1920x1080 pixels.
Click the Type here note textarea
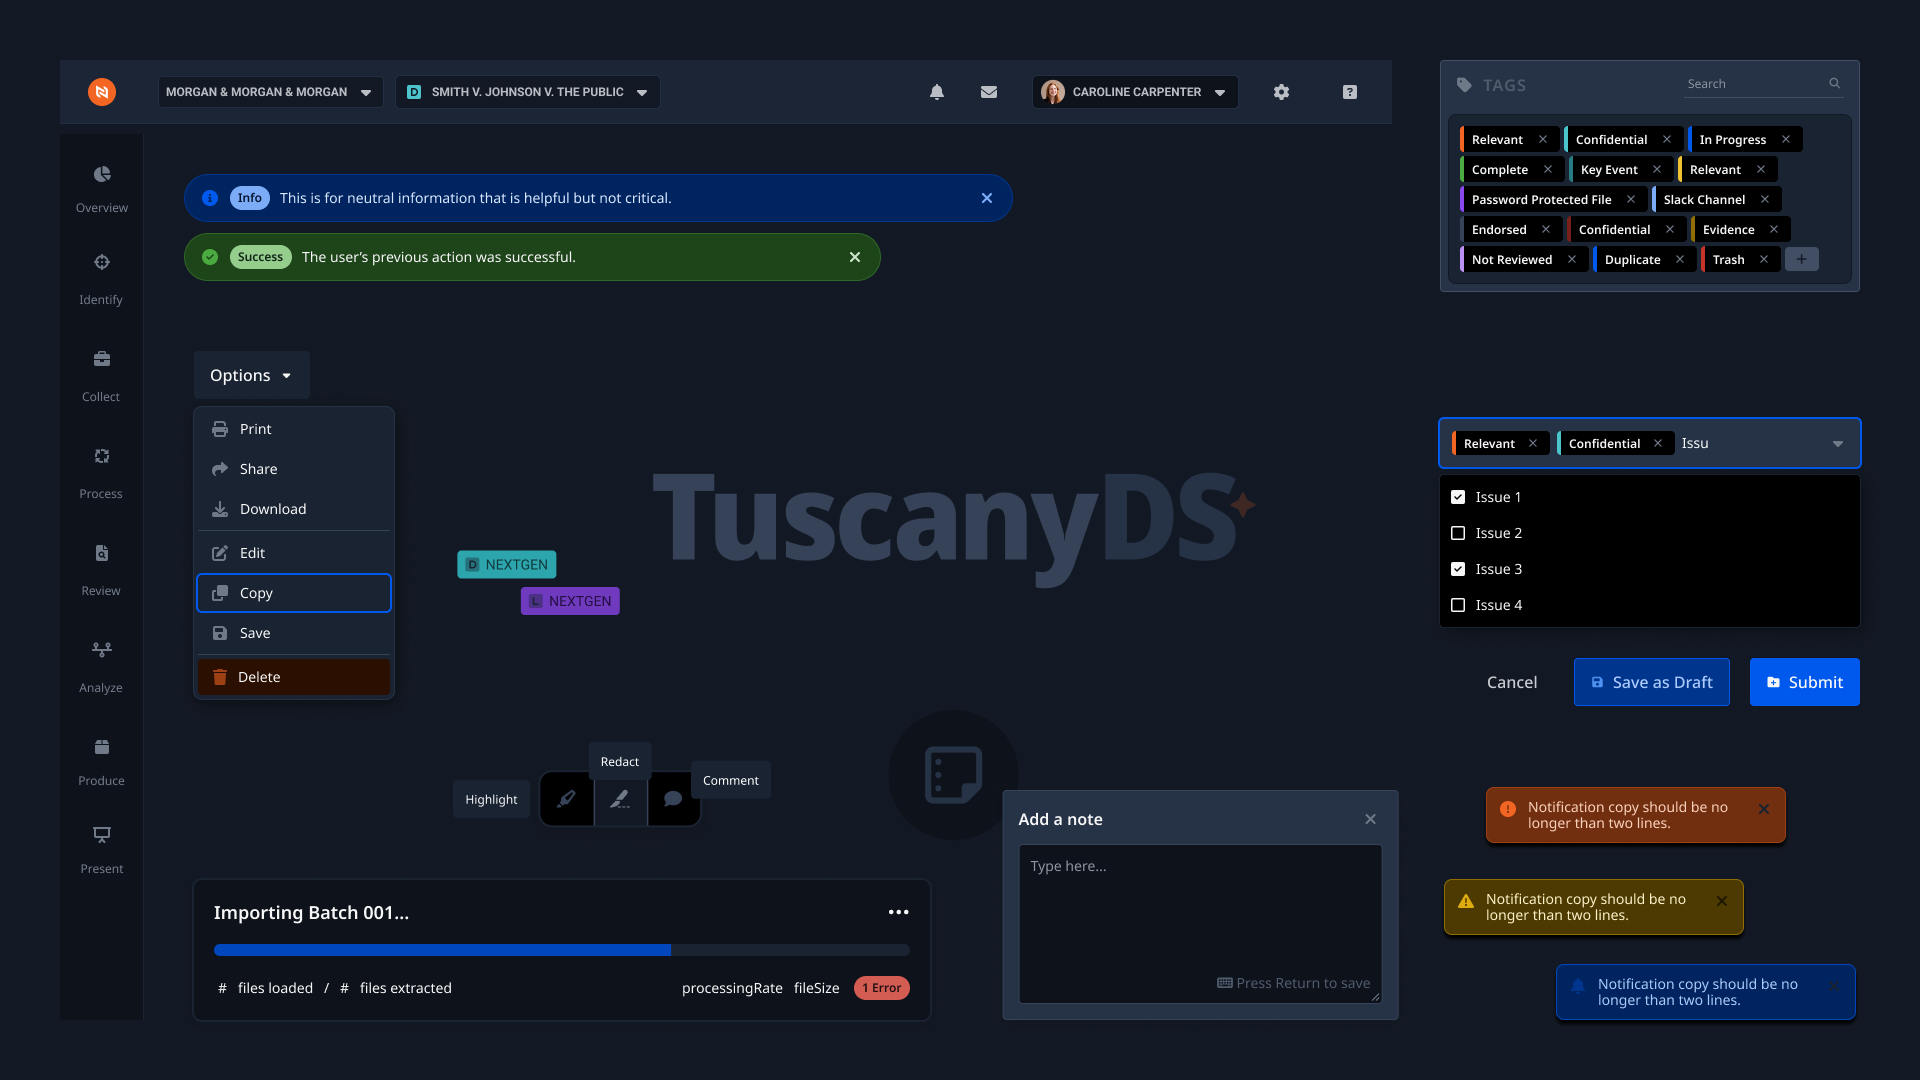1200,924
